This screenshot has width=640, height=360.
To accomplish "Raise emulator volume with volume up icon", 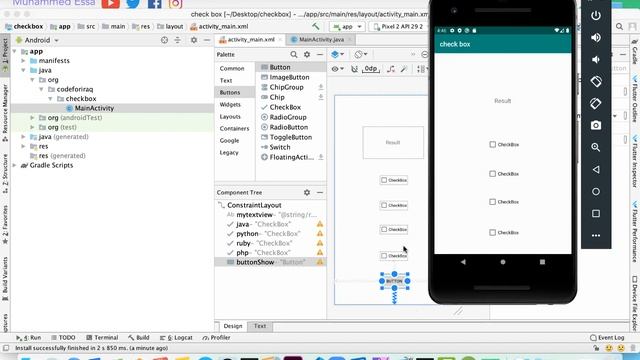I will (596, 38).
